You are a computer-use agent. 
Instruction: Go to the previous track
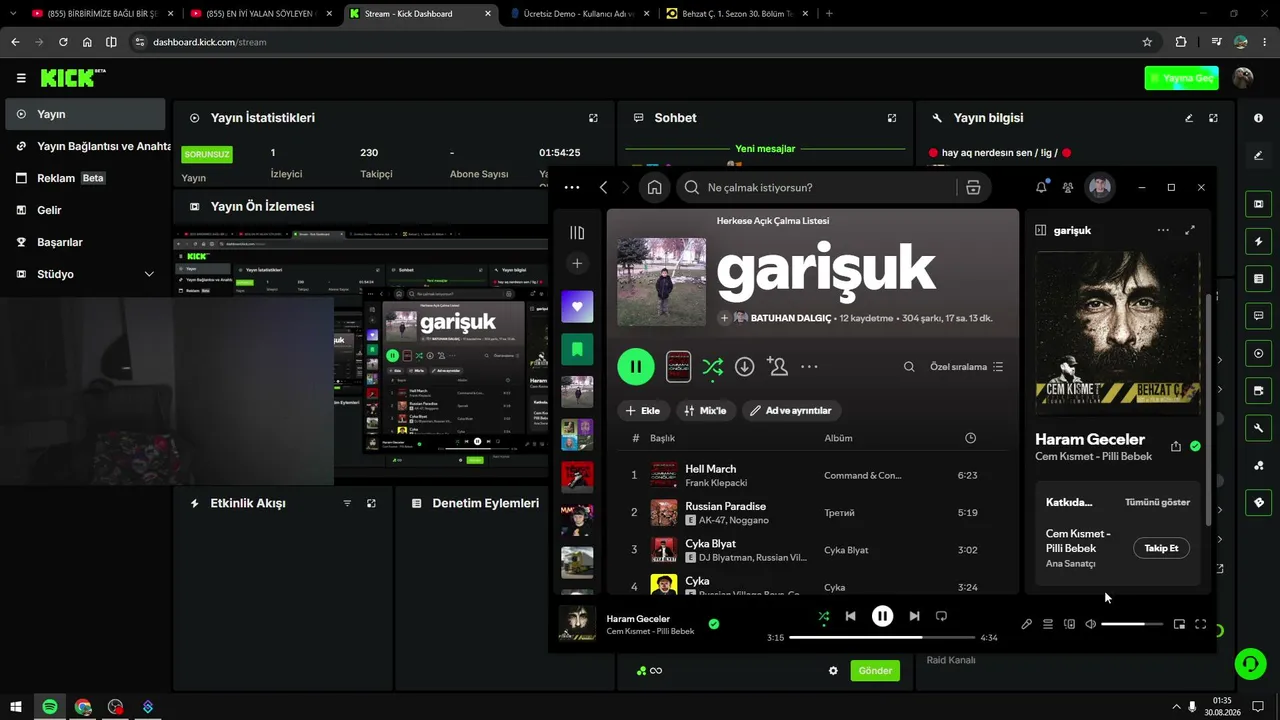(x=850, y=616)
